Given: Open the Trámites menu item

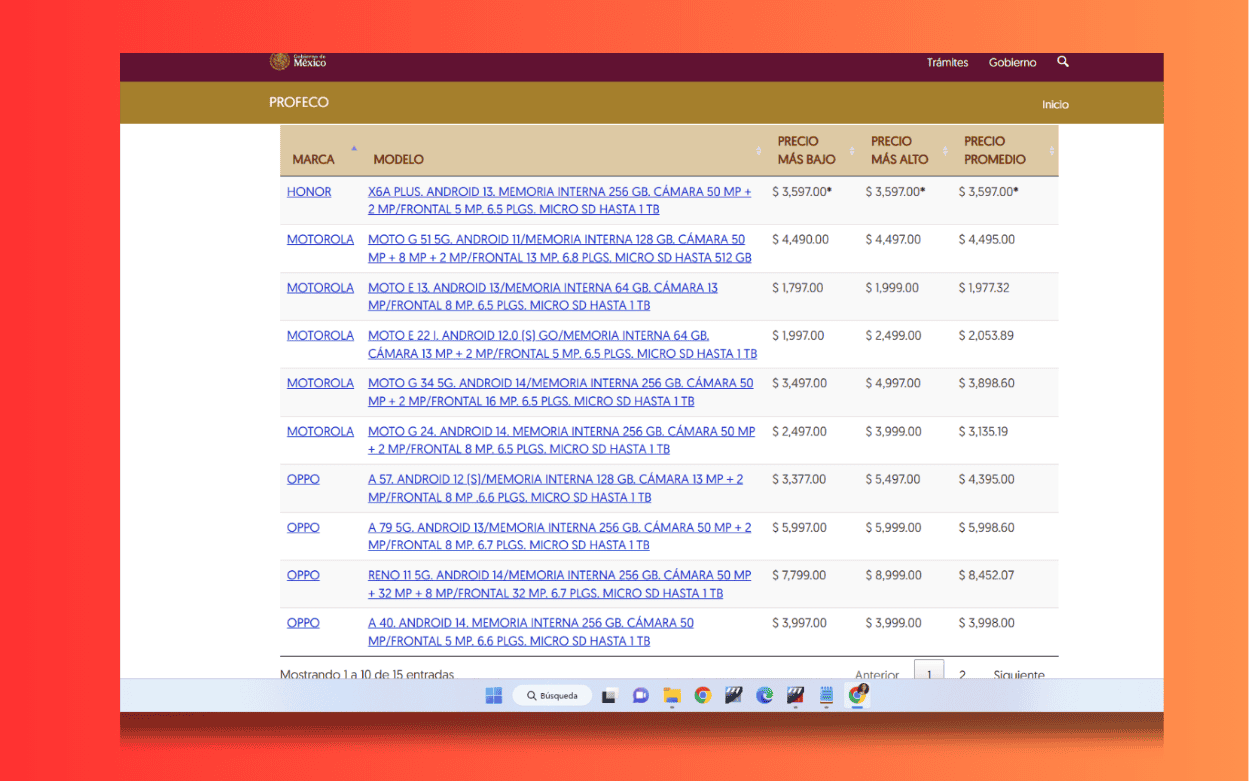Looking at the screenshot, I should (947, 63).
